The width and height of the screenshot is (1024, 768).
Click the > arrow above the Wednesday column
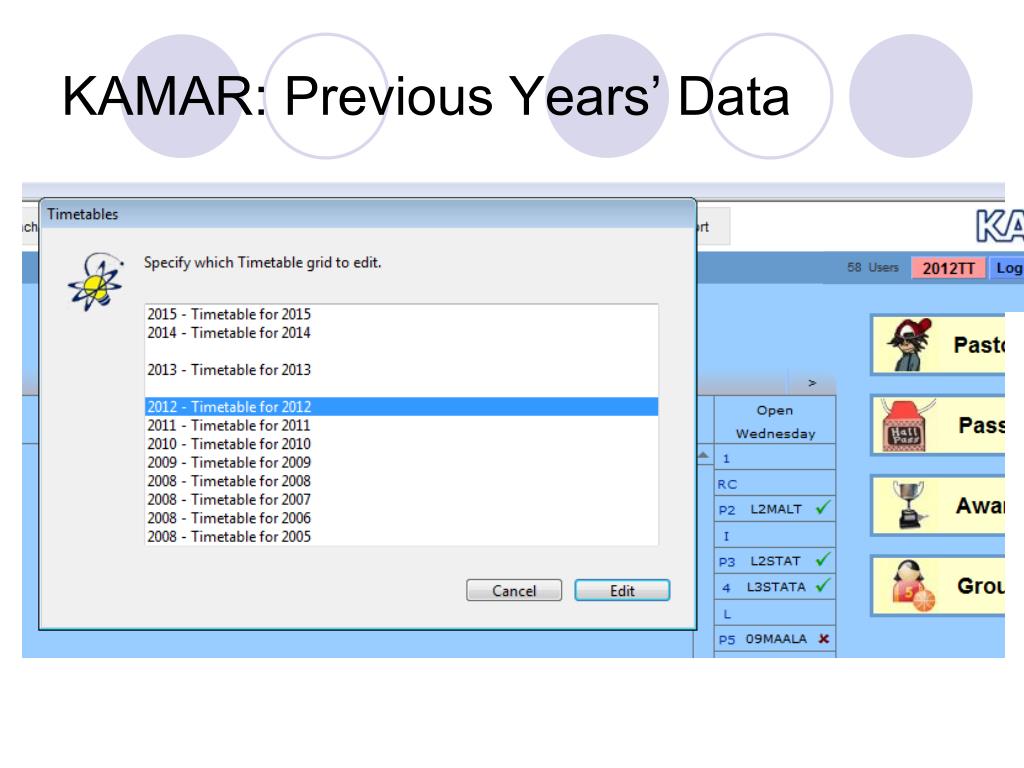point(812,383)
